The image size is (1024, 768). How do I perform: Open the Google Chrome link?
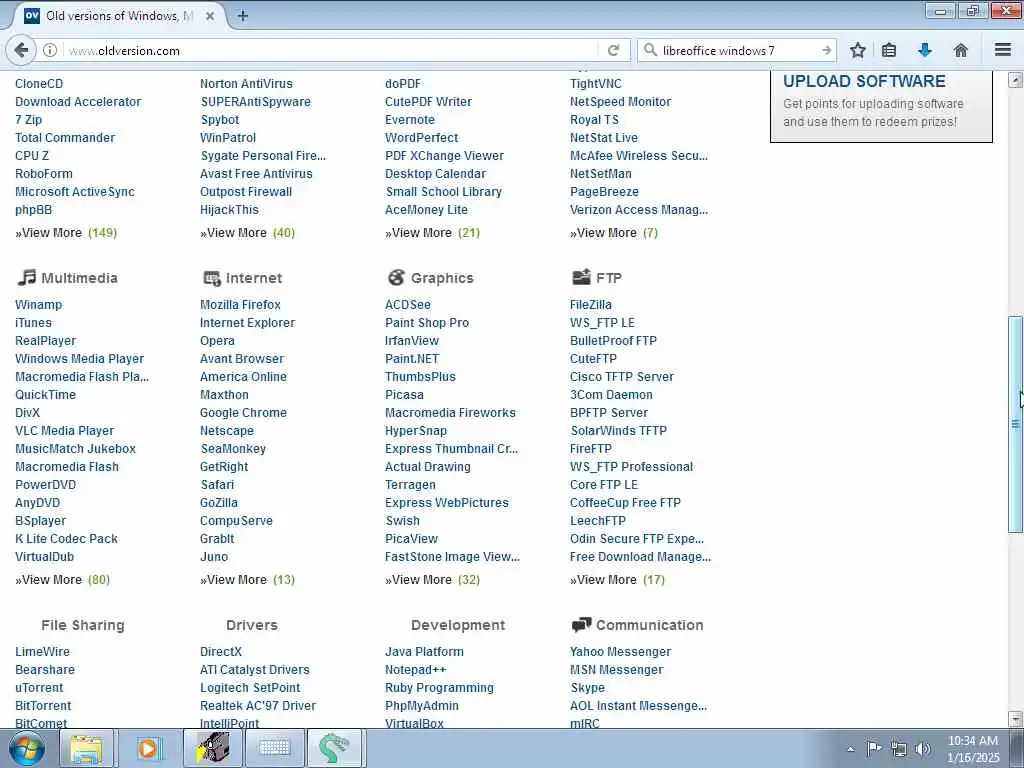(x=244, y=413)
